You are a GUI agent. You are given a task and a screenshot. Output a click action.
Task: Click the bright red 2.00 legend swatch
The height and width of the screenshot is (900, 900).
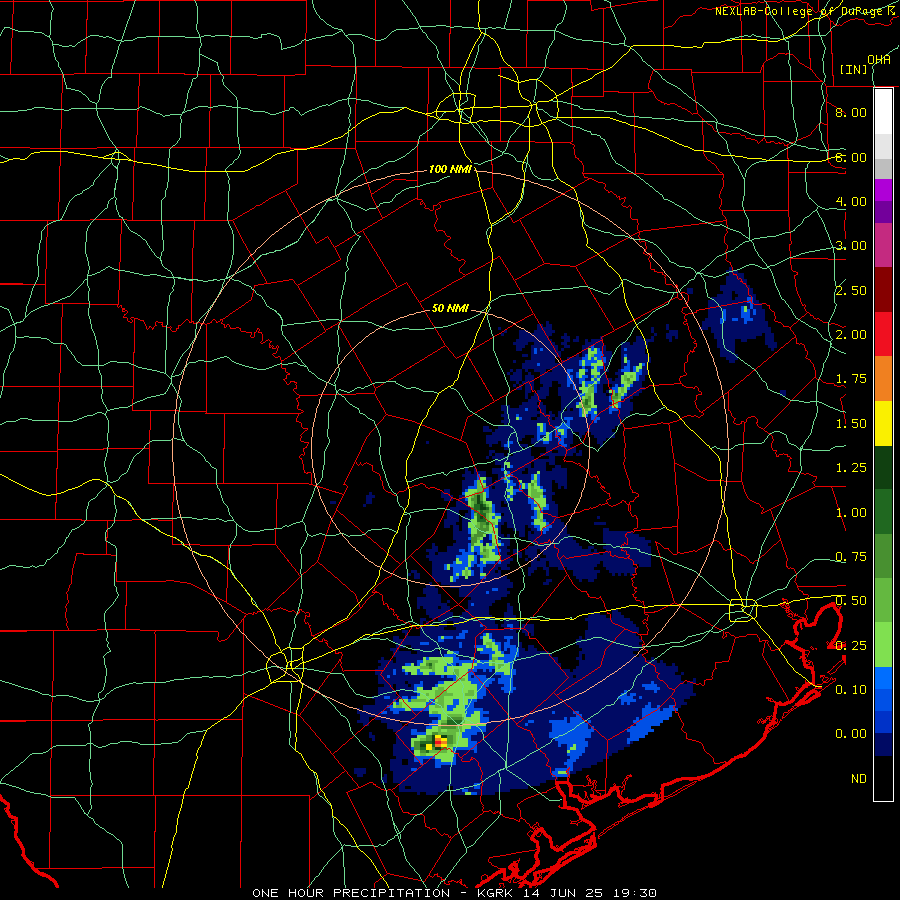(883, 334)
